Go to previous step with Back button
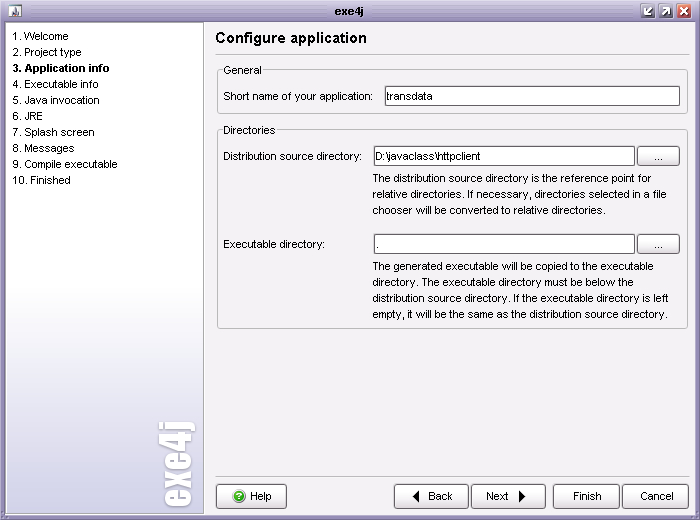 pyautogui.click(x=431, y=496)
